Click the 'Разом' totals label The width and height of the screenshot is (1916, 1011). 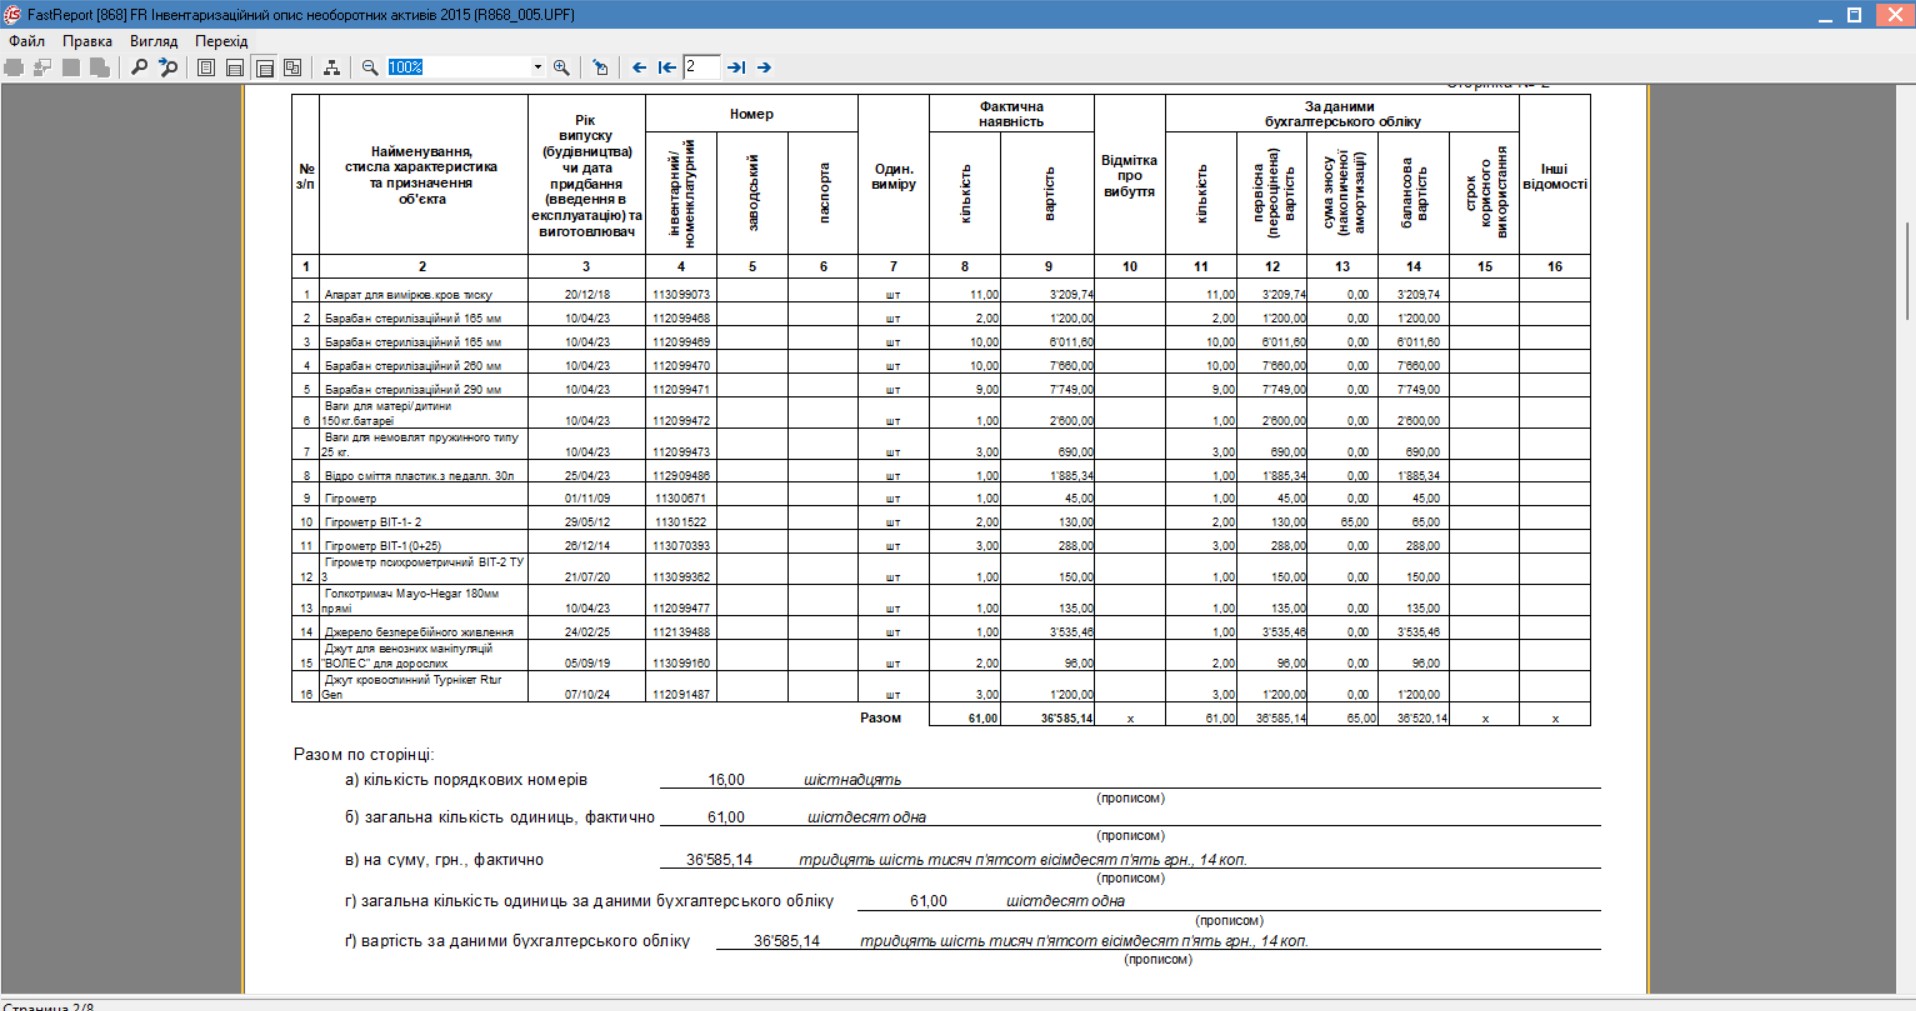pyautogui.click(x=881, y=718)
